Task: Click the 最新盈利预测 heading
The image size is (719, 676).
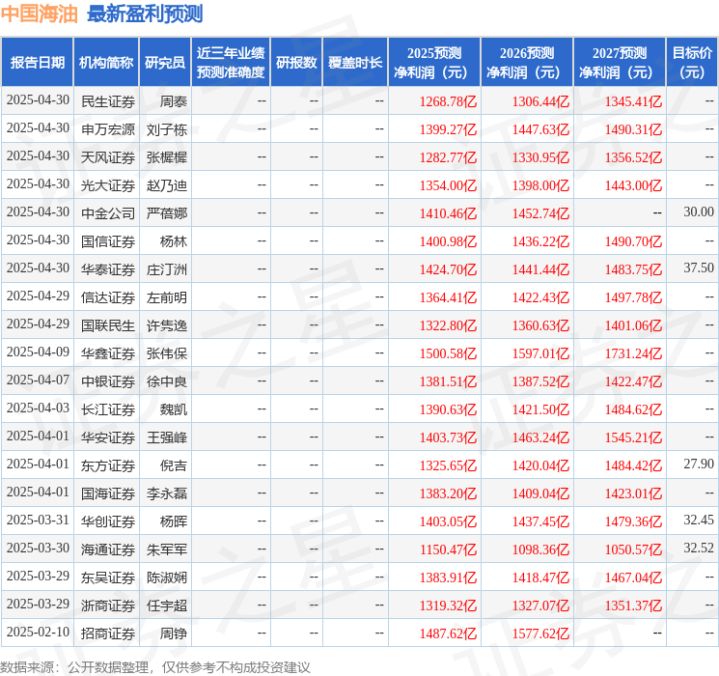Action: pos(145,14)
